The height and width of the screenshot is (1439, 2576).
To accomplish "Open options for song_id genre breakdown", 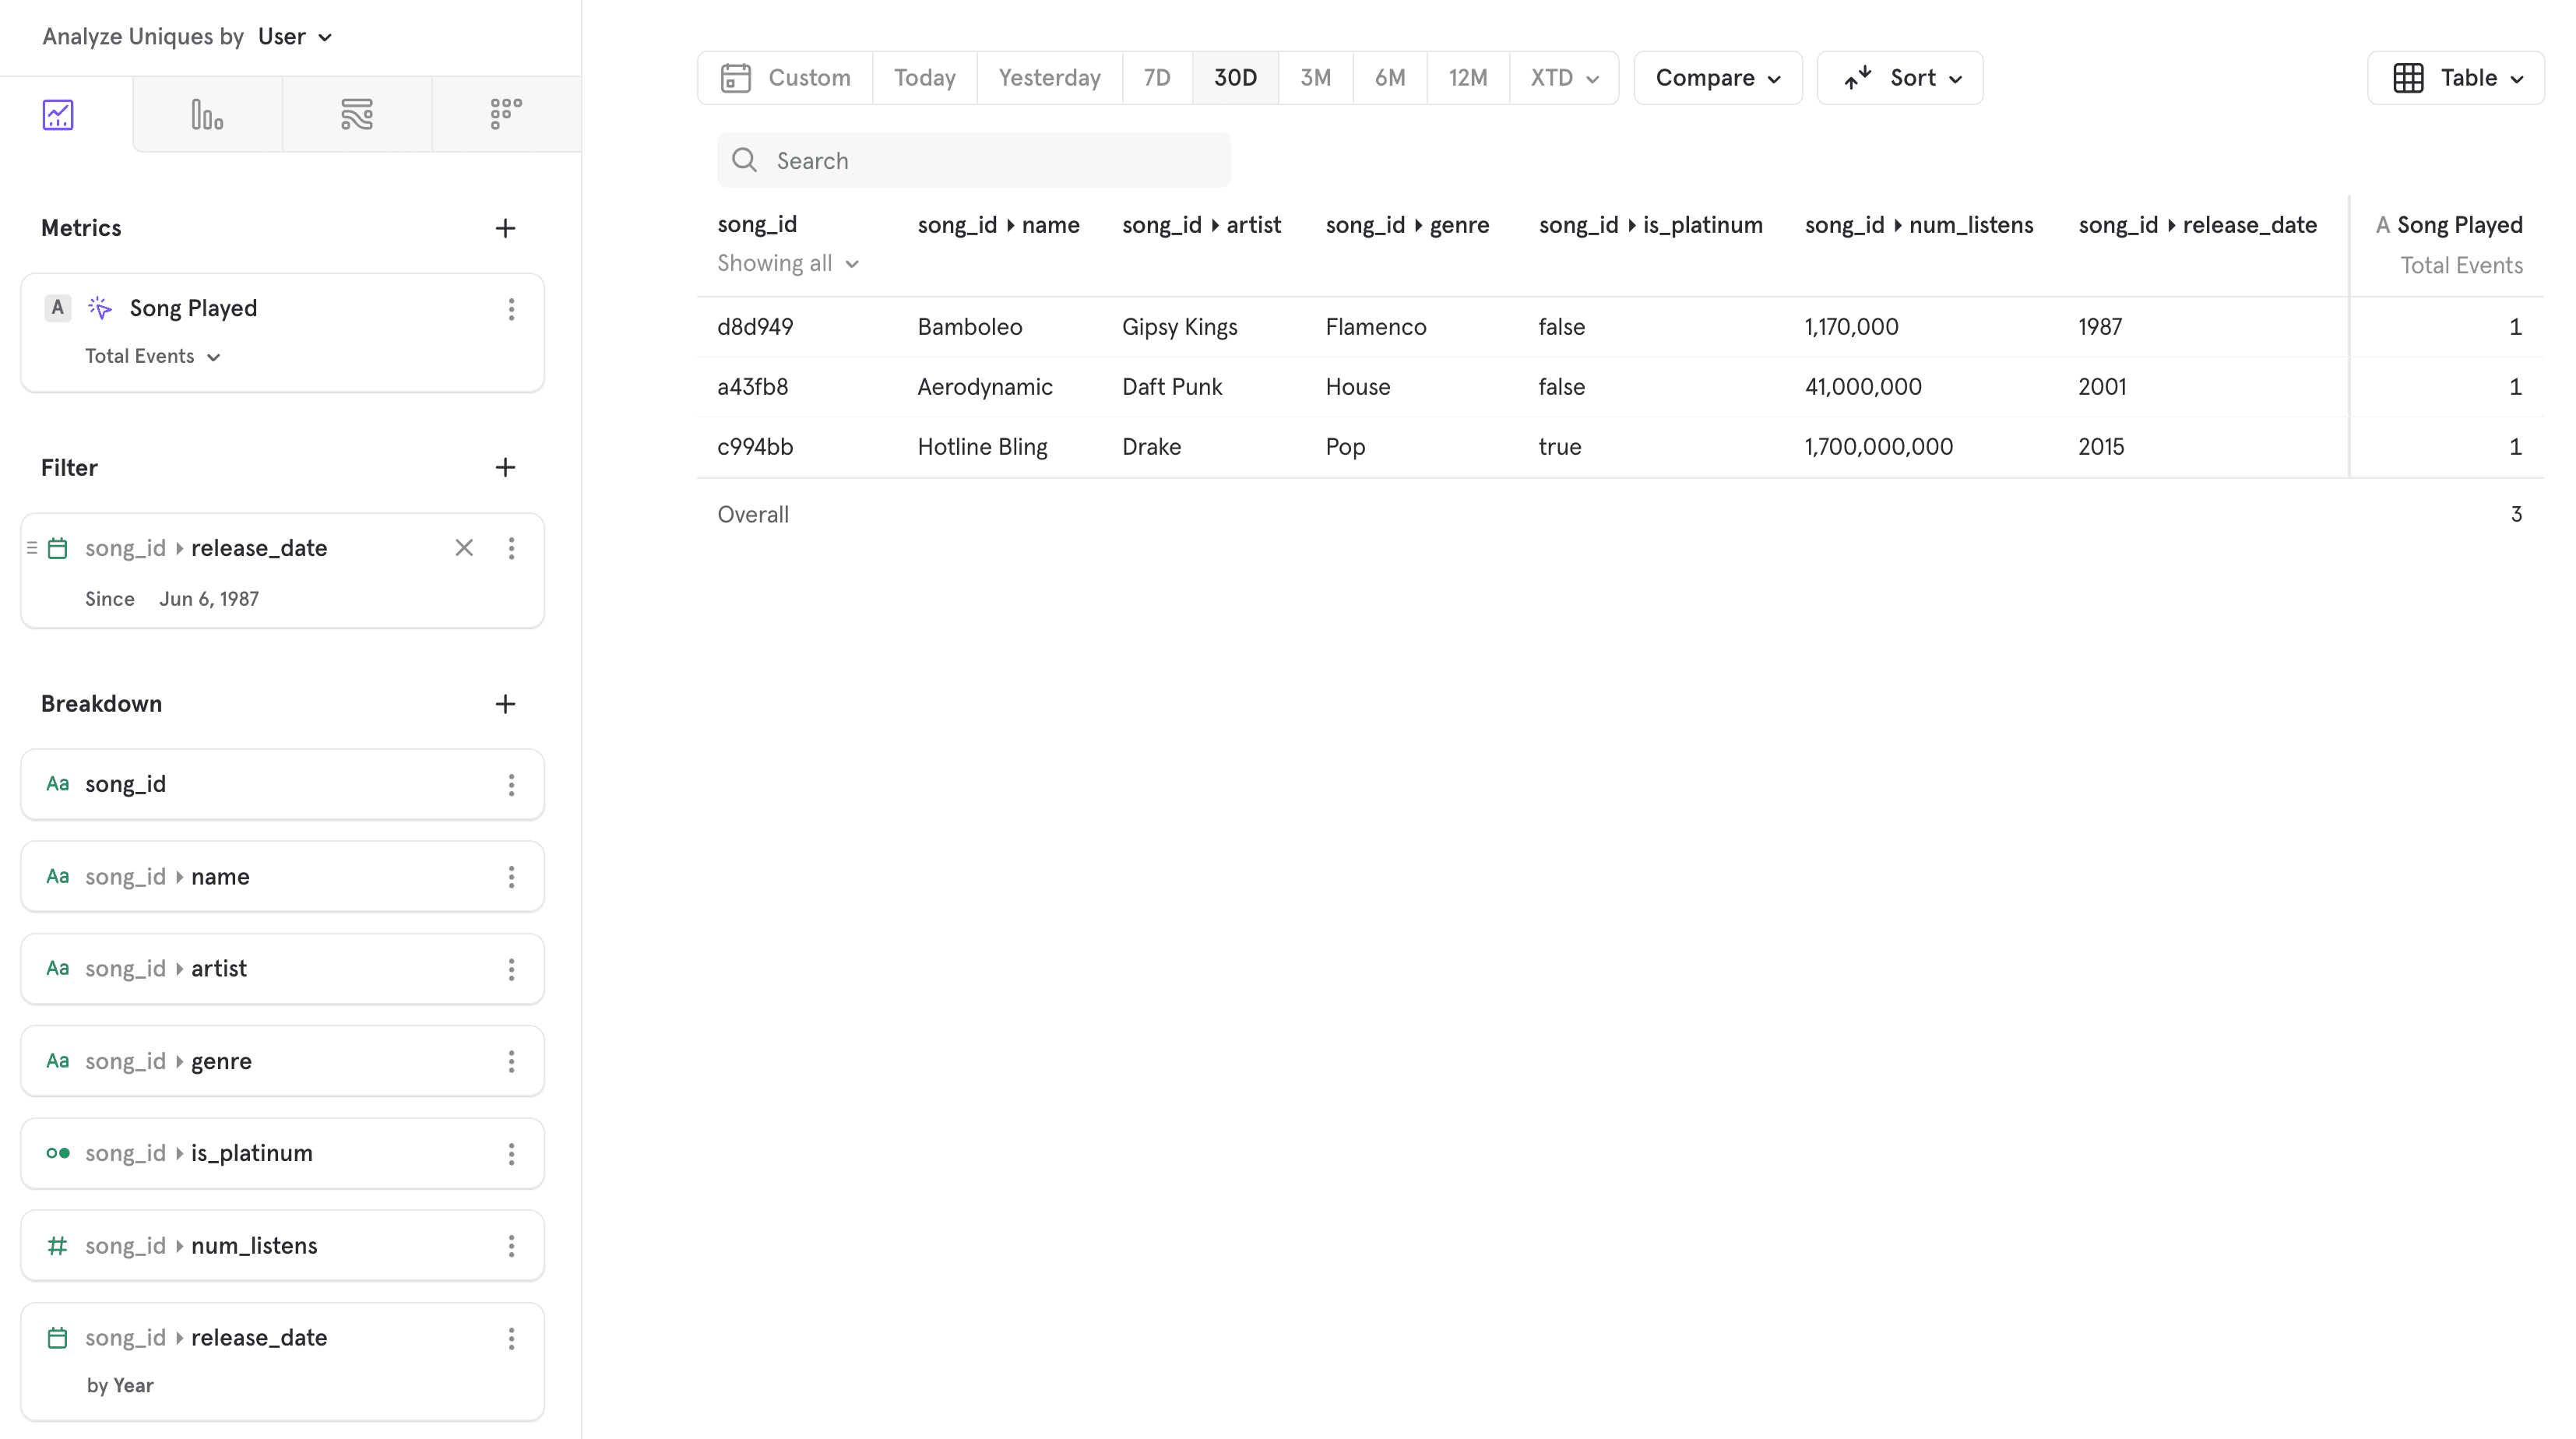I will pos(511,1061).
